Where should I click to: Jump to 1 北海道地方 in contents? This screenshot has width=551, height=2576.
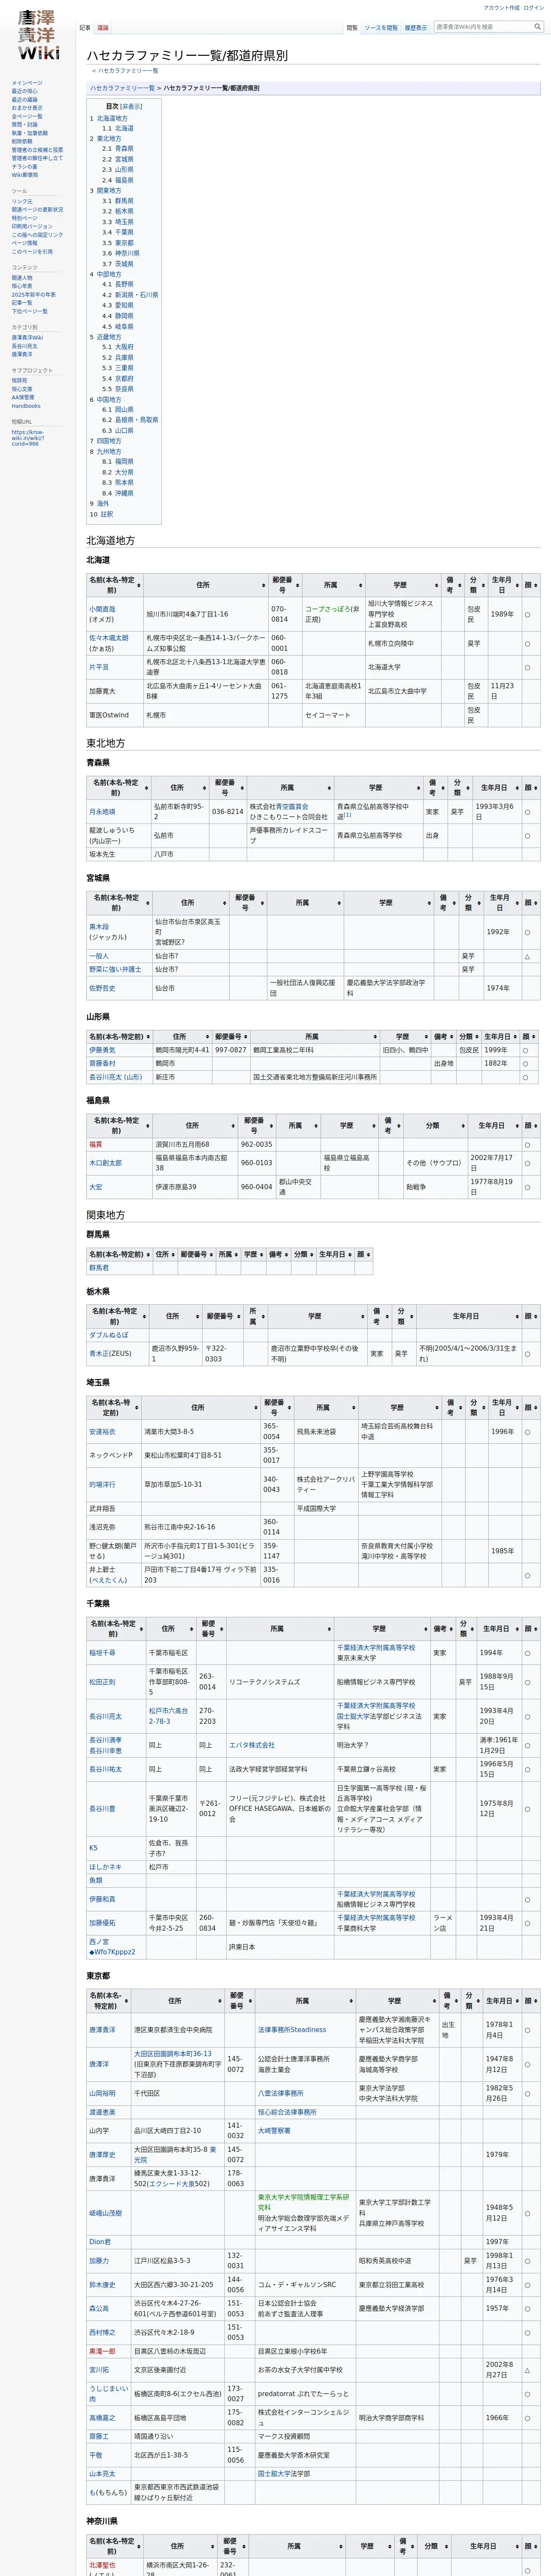pyautogui.click(x=109, y=118)
